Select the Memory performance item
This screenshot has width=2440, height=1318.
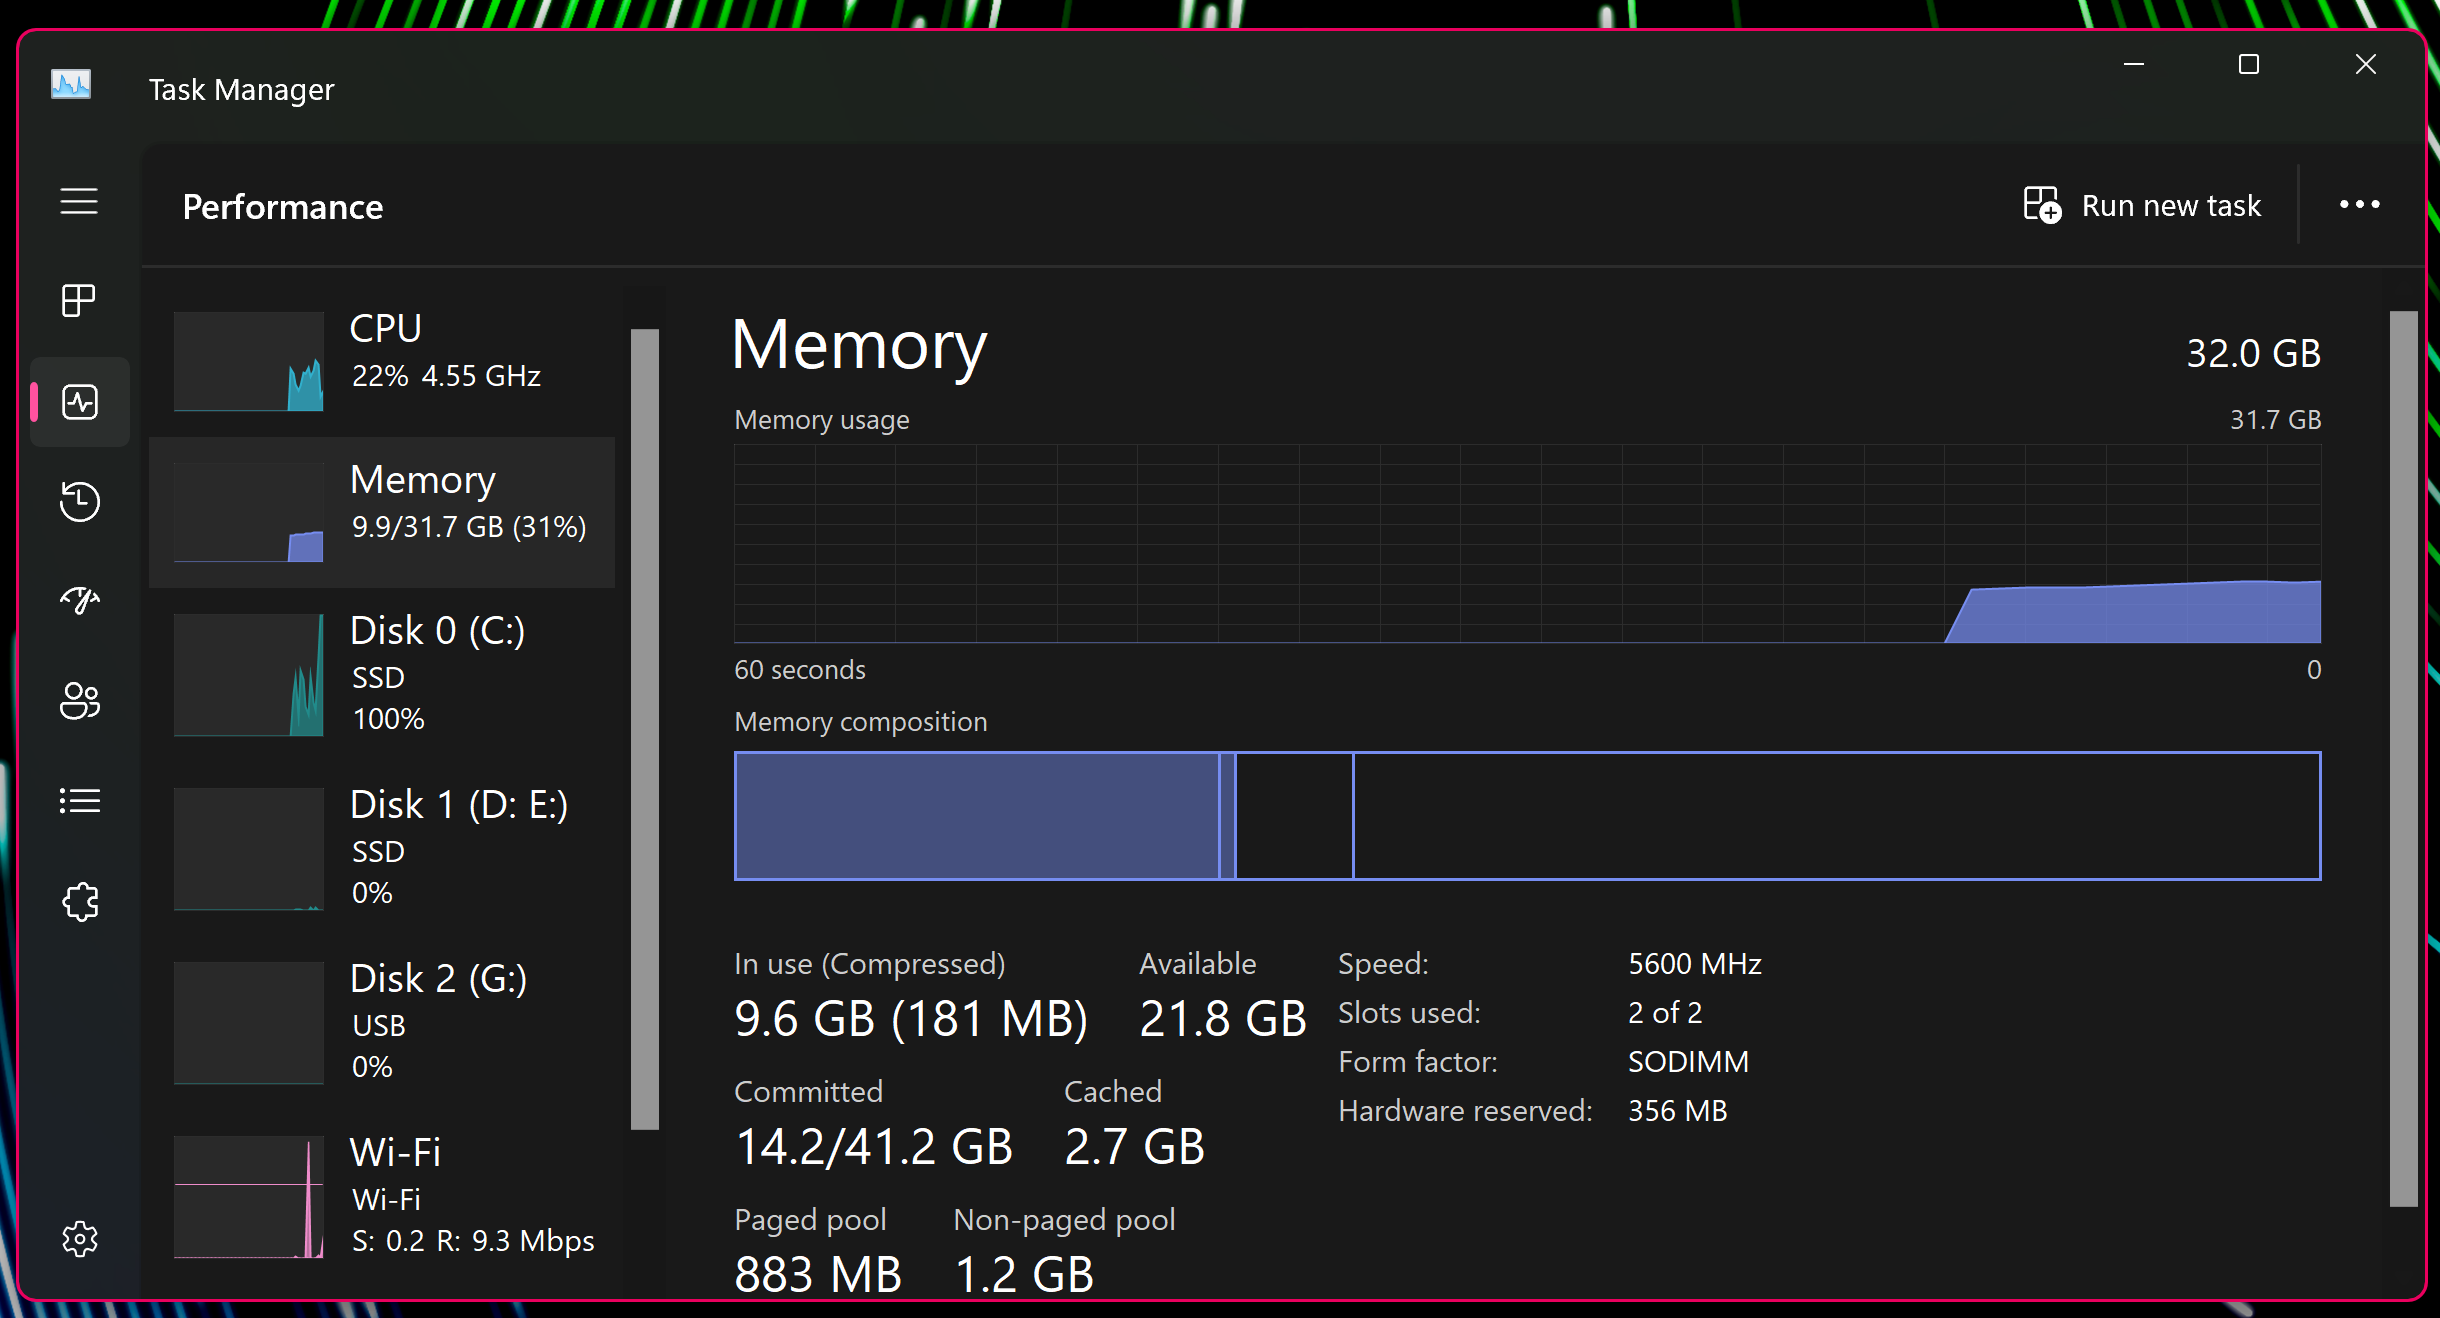[x=382, y=512]
